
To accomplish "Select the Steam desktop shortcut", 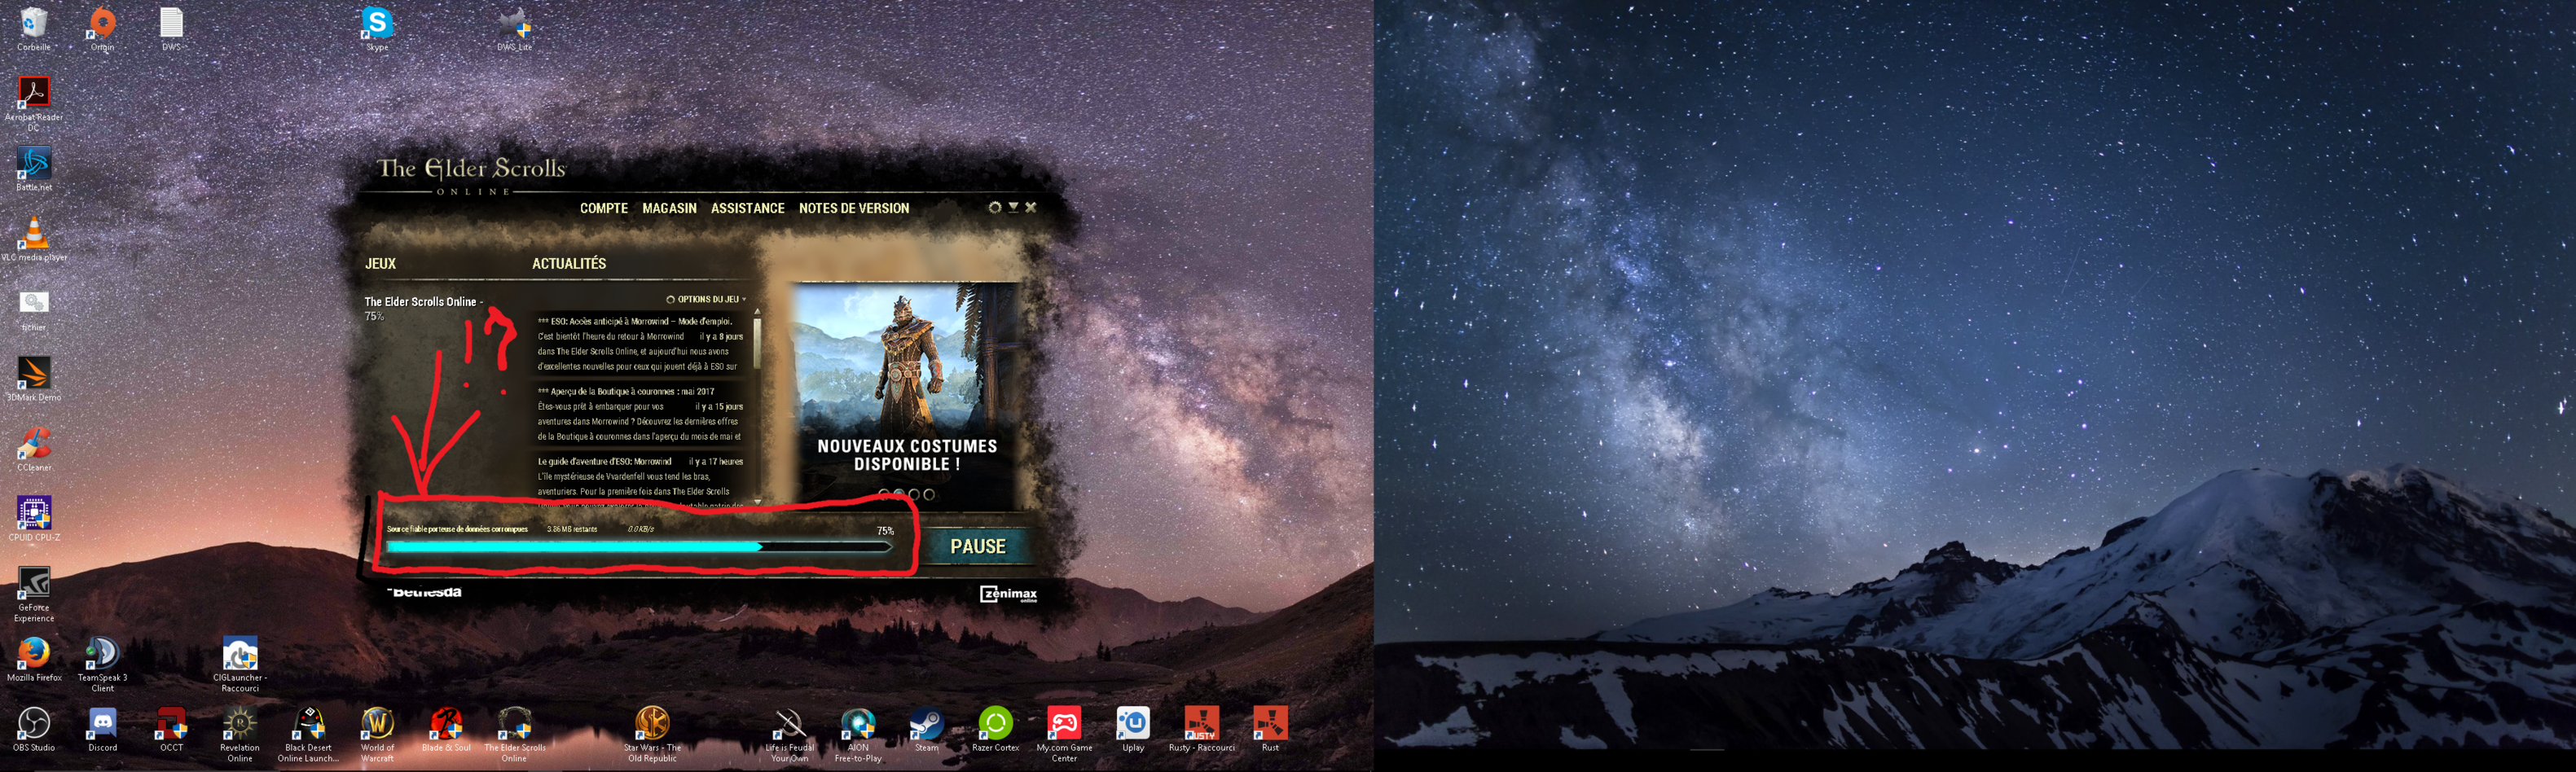I will (927, 729).
